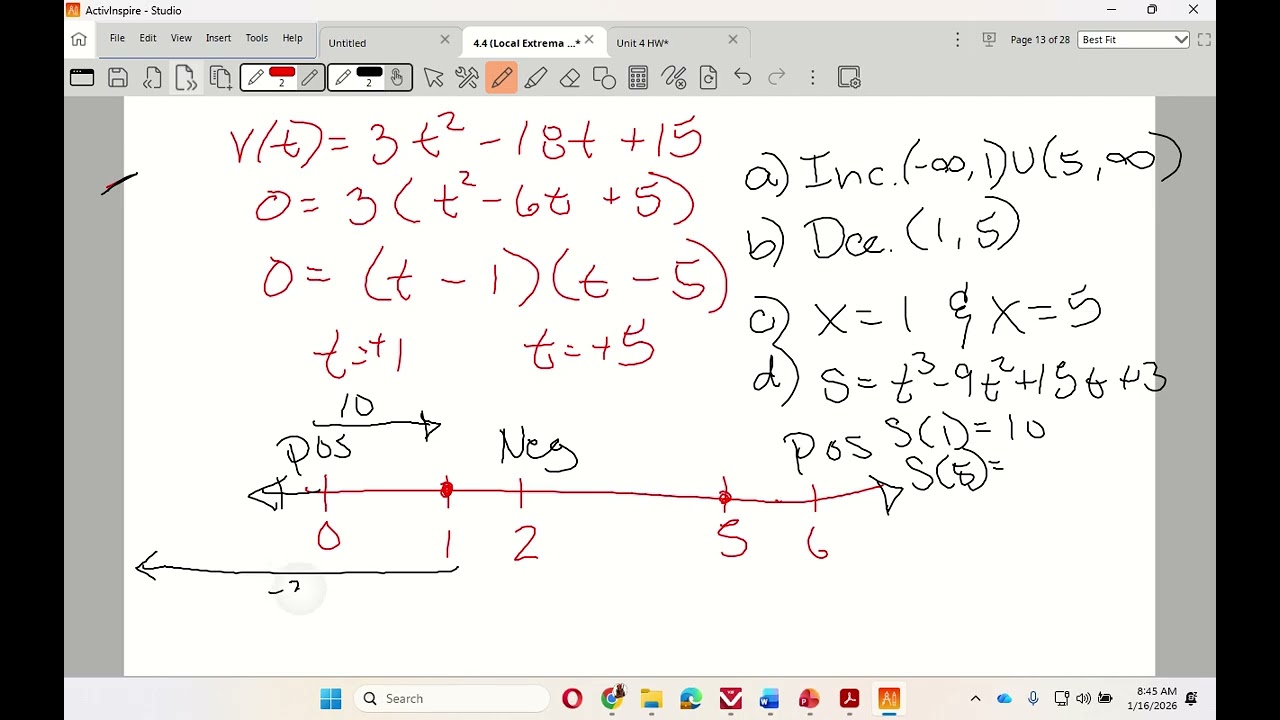Open the toolbar more options menu

tap(813, 78)
